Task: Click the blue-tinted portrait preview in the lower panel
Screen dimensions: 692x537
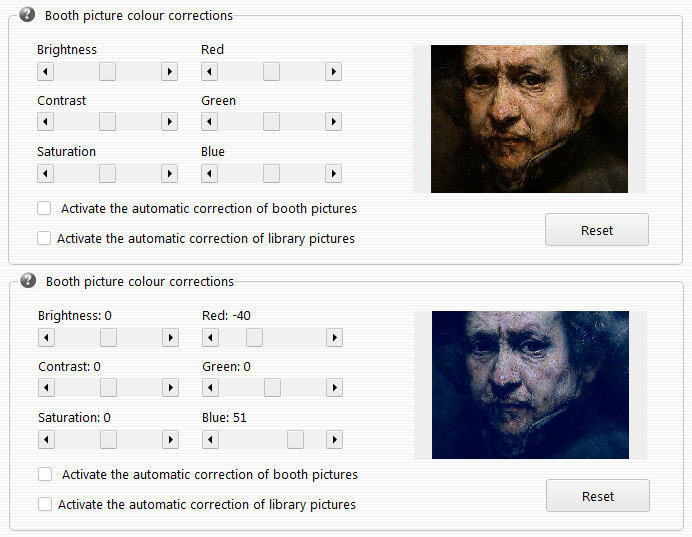Action: [x=530, y=385]
